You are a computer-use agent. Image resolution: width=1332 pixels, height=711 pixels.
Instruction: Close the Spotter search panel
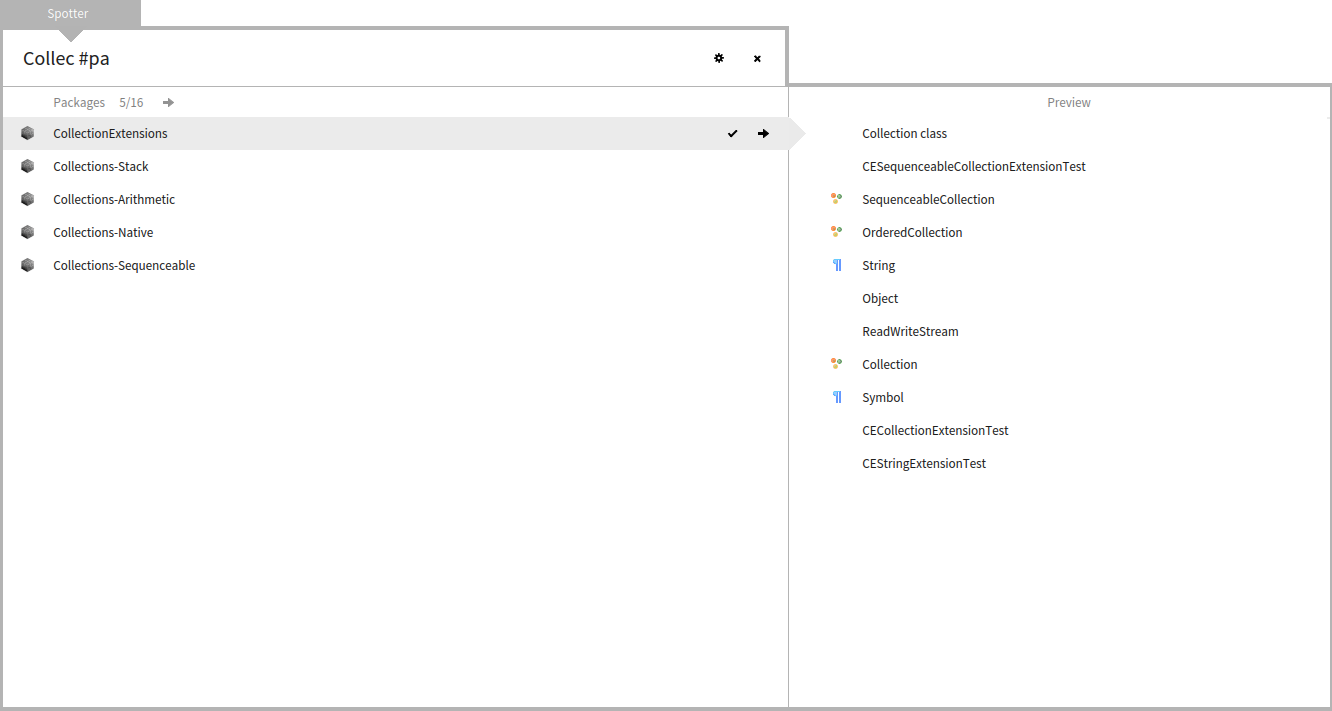click(x=757, y=58)
